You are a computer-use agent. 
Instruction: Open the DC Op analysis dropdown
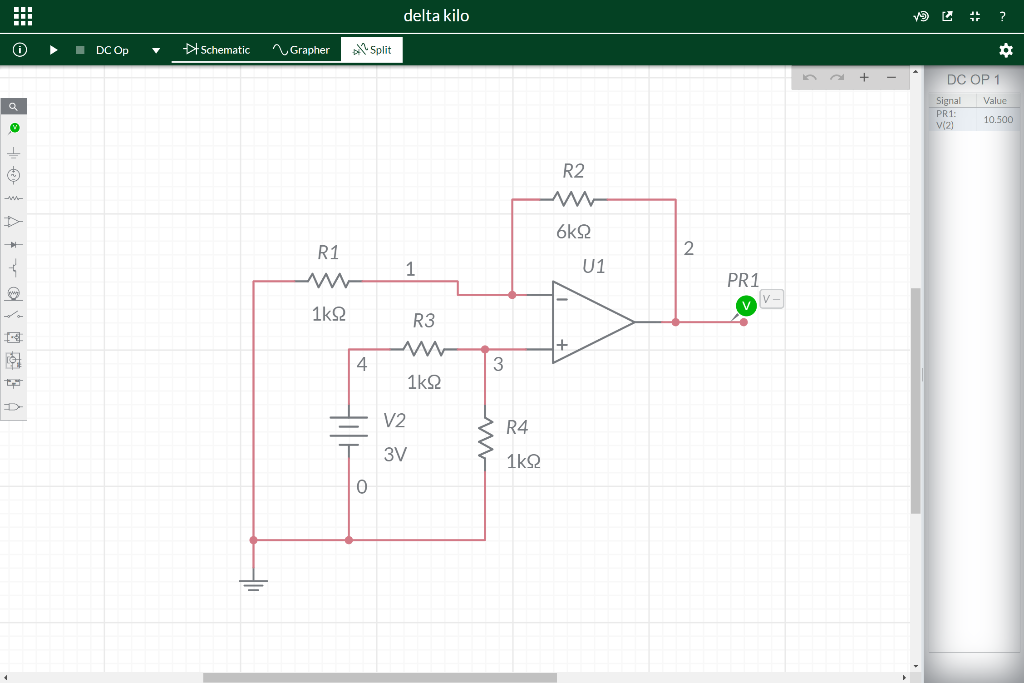pos(155,49)
